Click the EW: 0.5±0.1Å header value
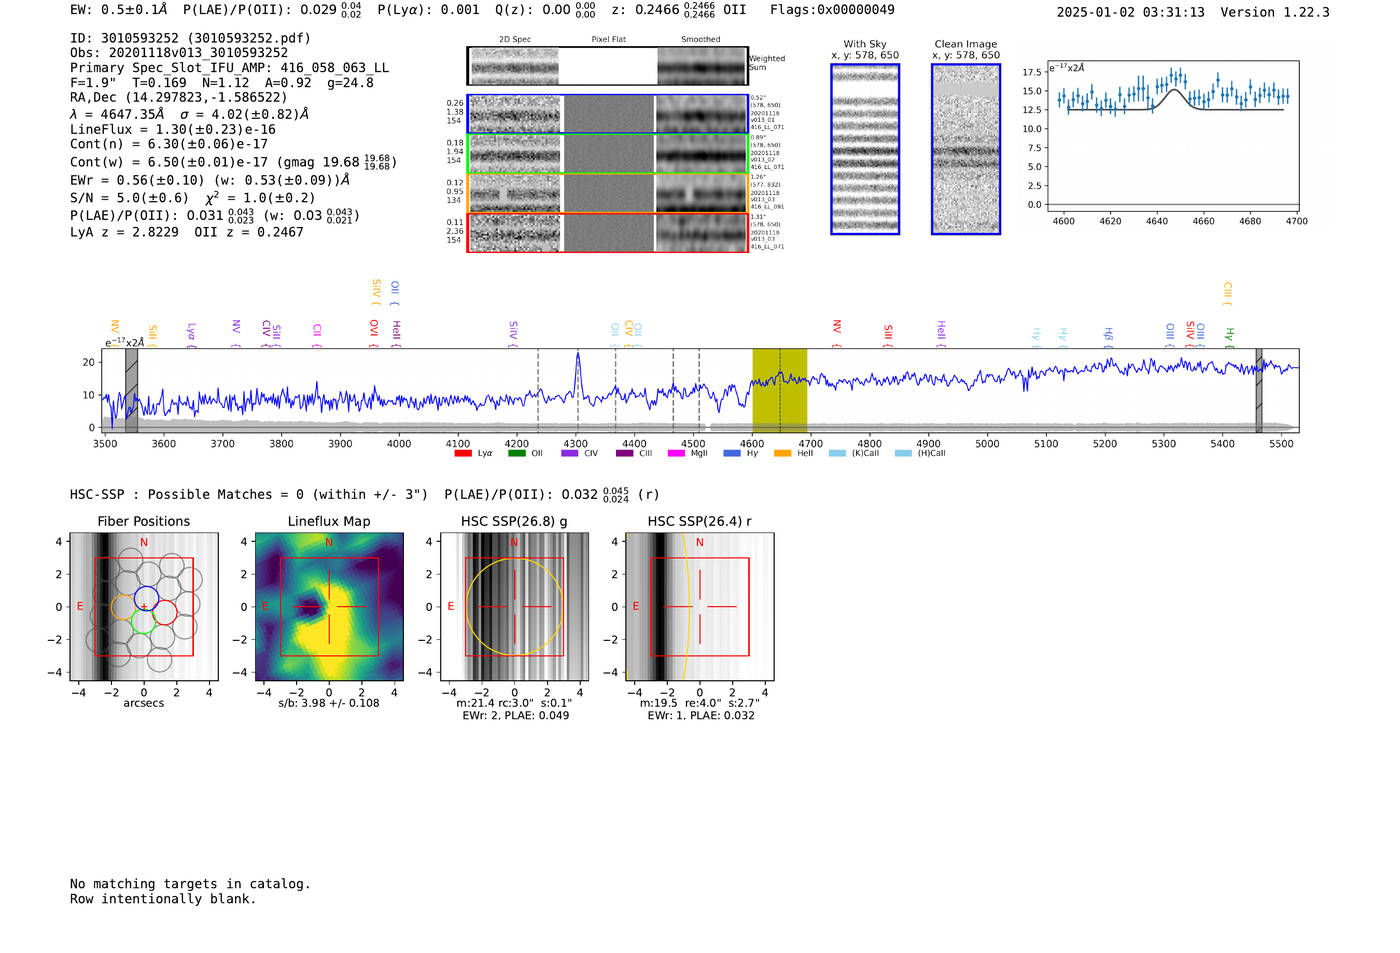 (x=119, y=10)
